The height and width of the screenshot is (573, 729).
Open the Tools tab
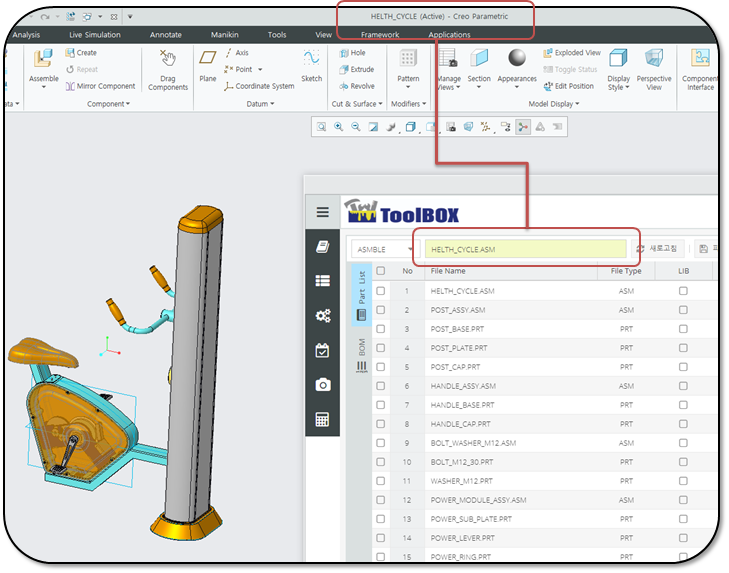click(277, 35)
